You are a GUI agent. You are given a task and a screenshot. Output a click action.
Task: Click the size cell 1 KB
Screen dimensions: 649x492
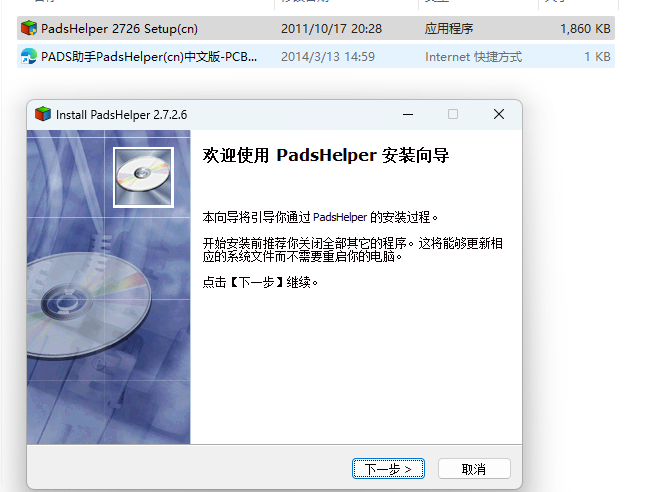597,57
